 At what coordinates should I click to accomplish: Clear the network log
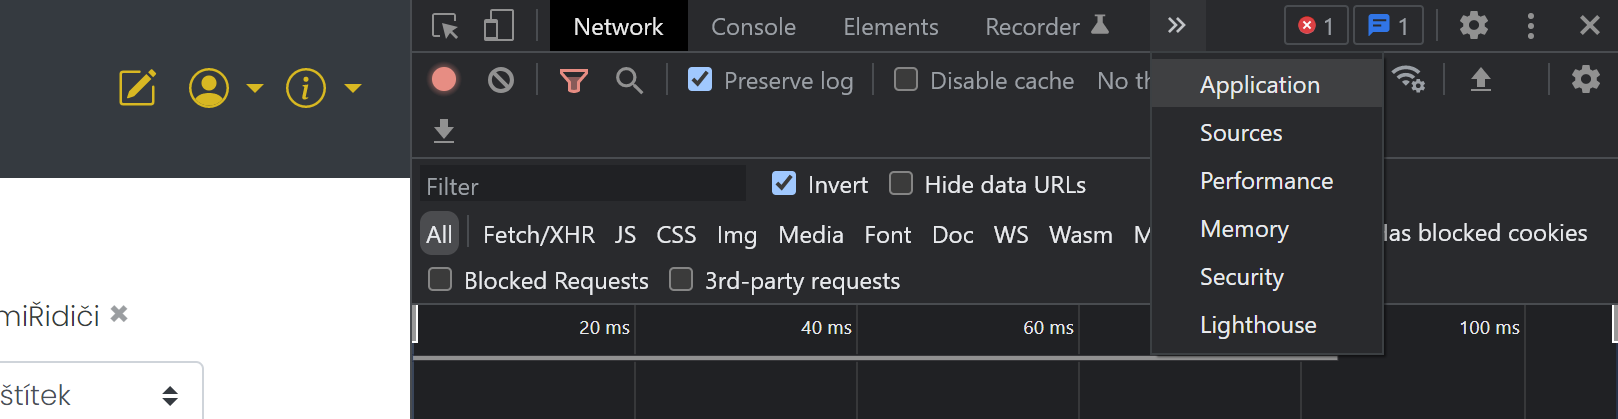click(x=501, y=80)
